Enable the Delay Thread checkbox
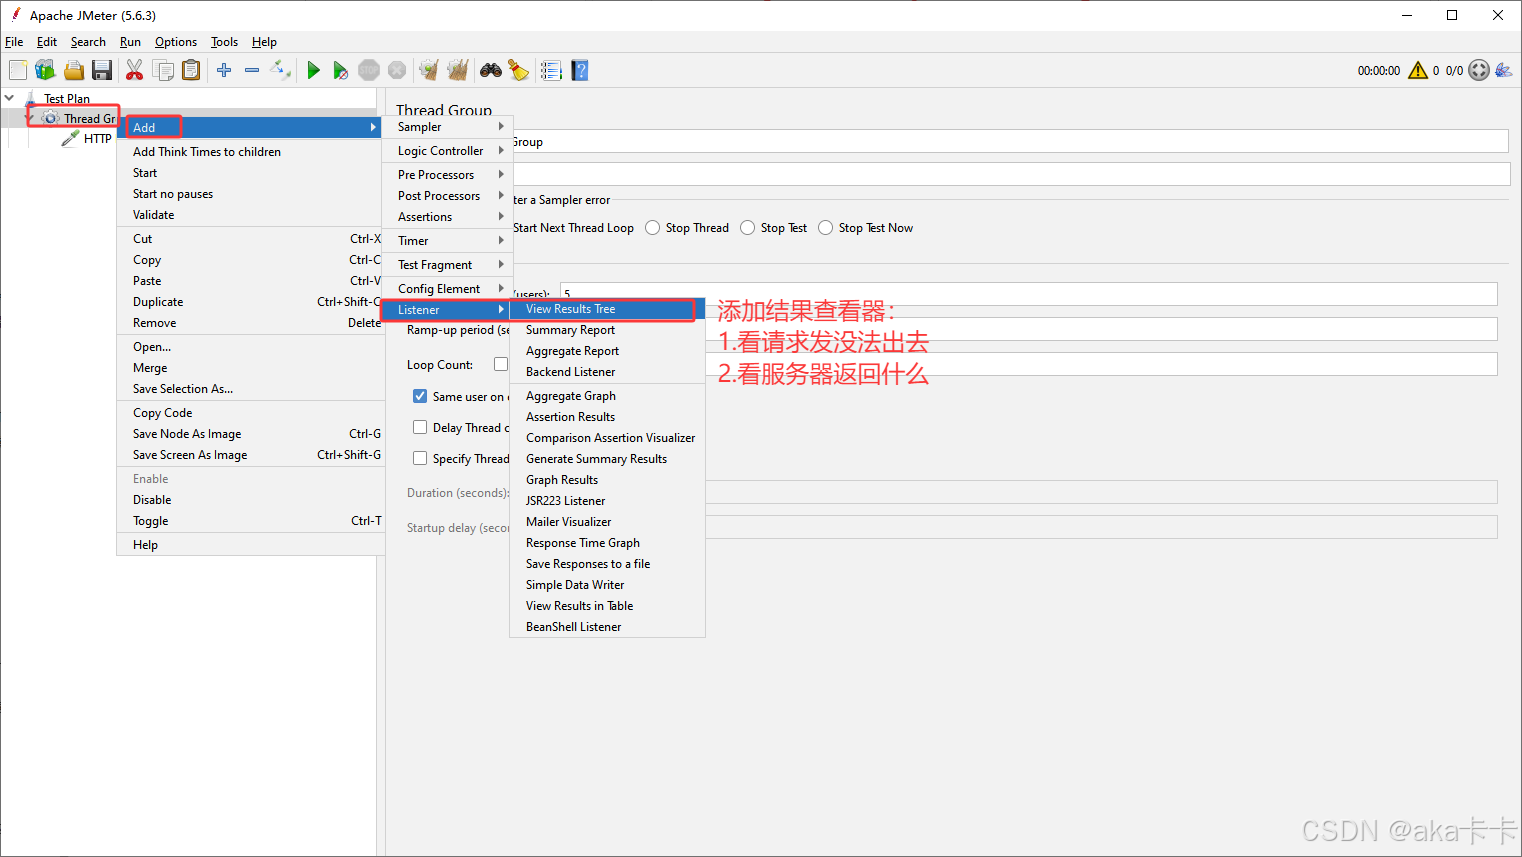 pyautogui.click(x=420, y=427)
